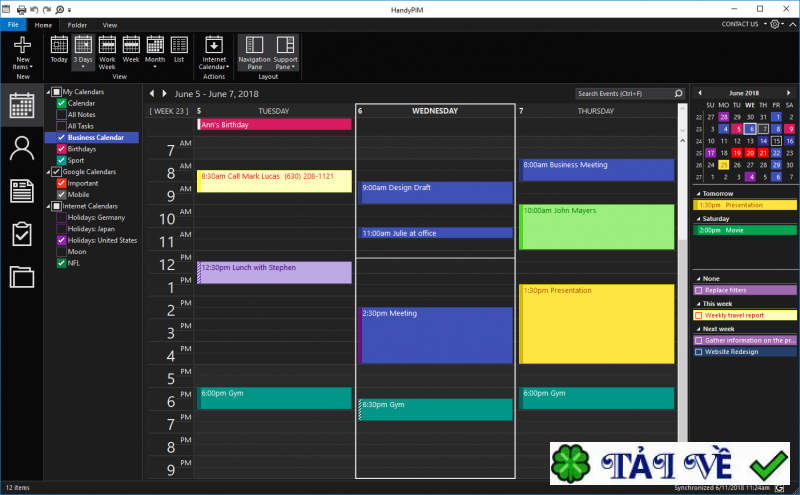This screenshot has width=800, height=495.
Task: Select the Week view icon
Action: pyautogui.click(x=131, y=45)
